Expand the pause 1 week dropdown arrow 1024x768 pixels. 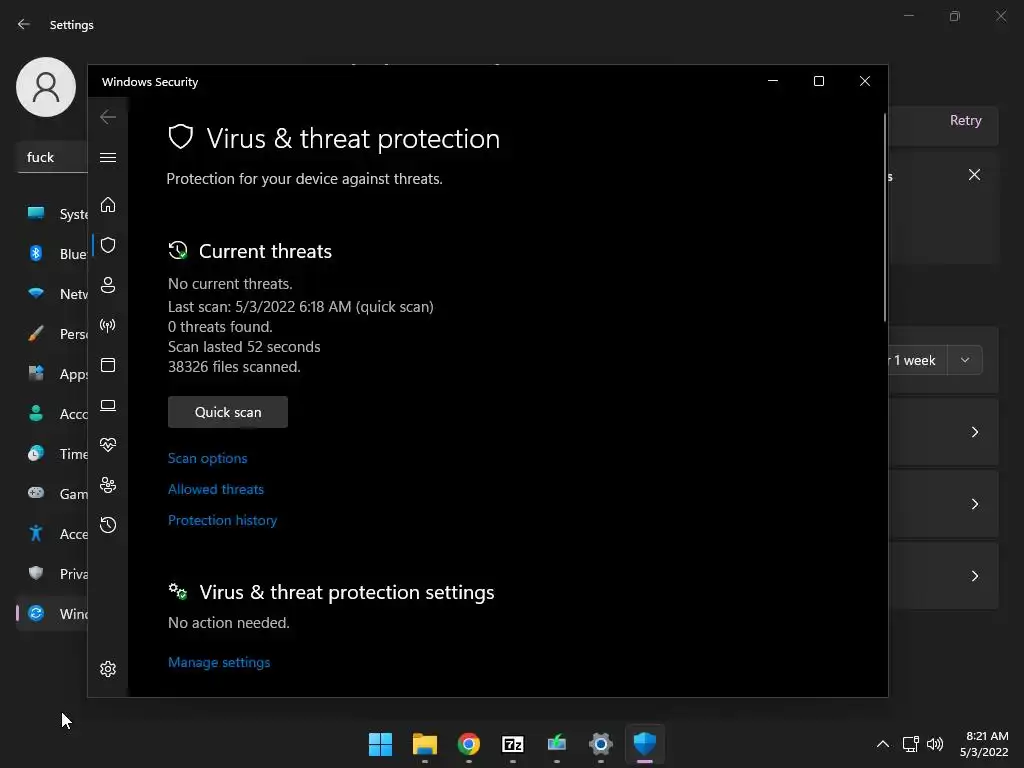[965, 360]
